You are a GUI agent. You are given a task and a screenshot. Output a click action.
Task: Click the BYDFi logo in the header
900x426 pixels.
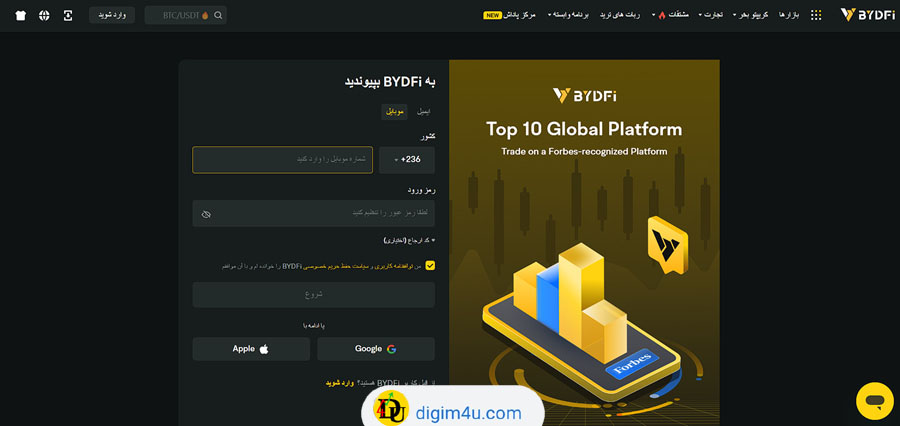coord(867,15)
